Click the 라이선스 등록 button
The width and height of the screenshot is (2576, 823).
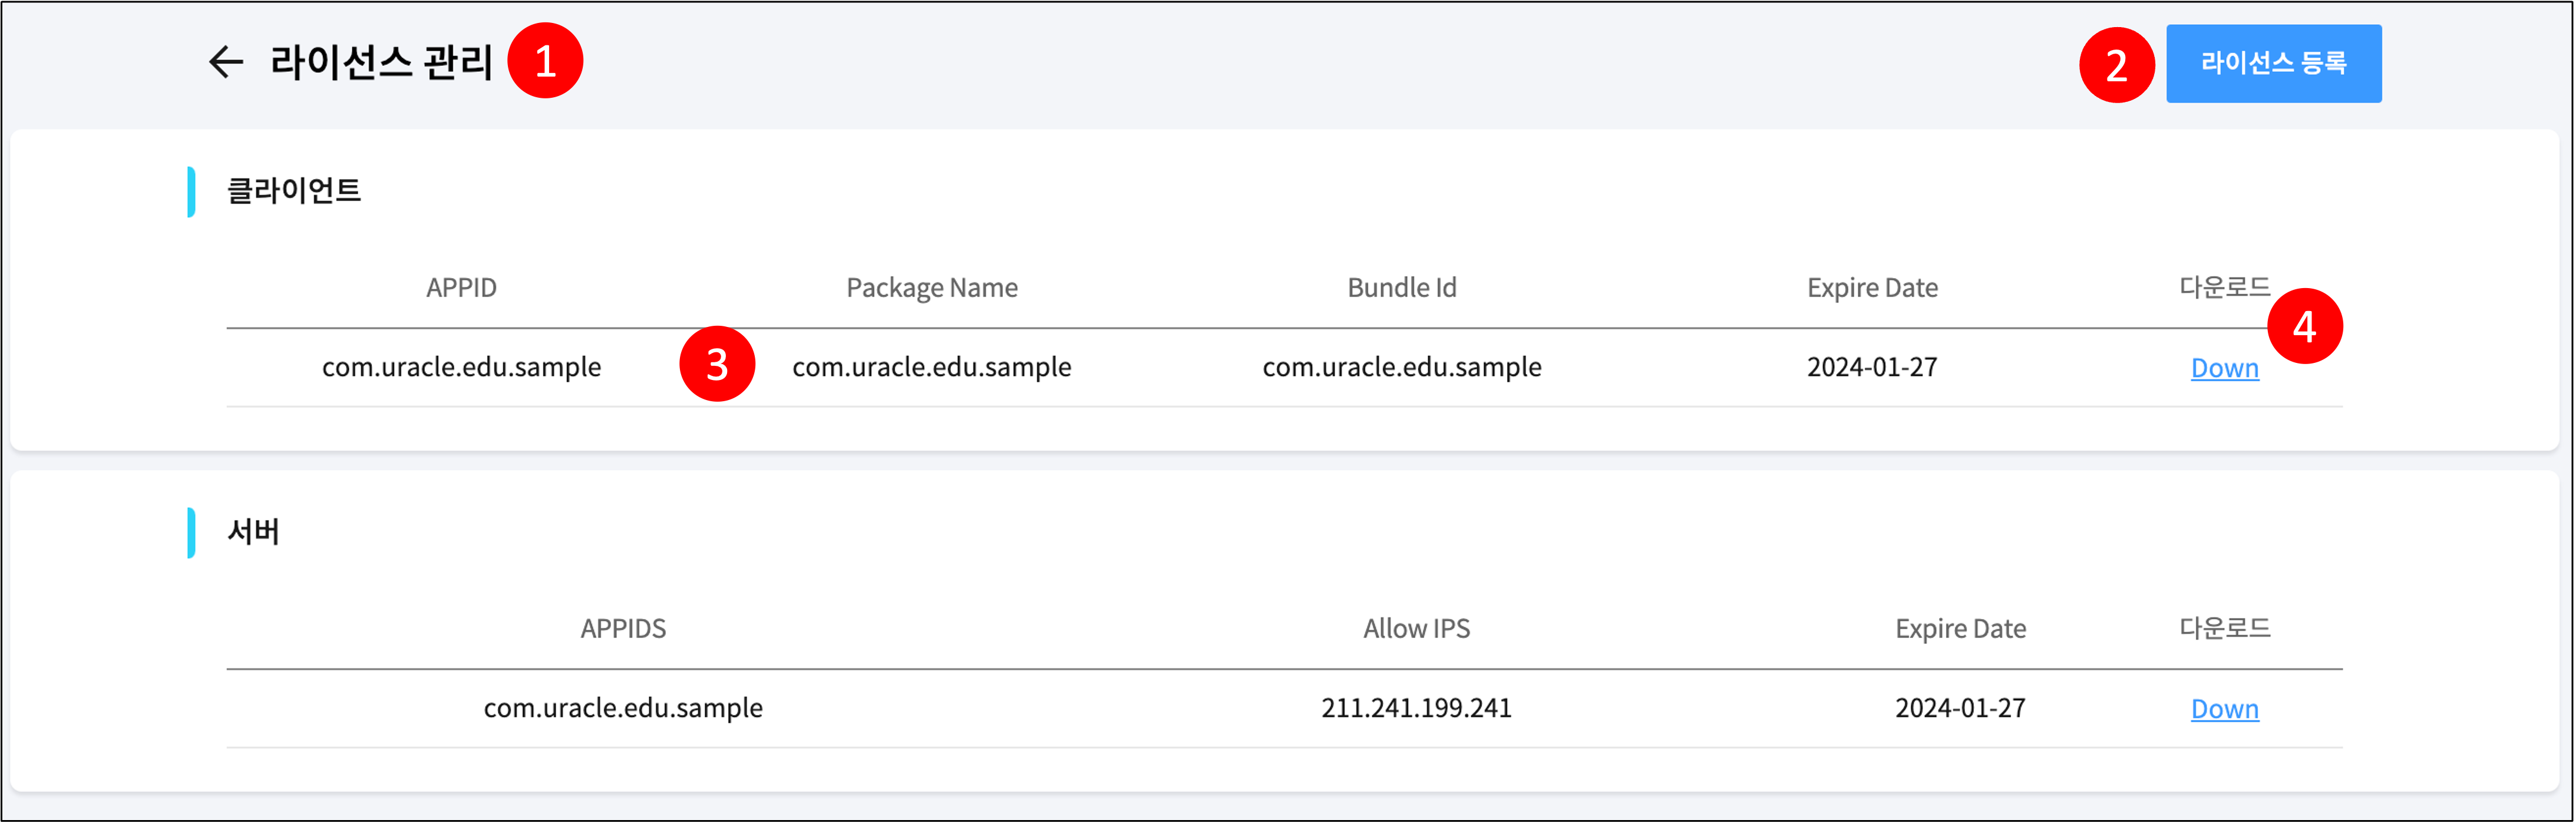(x=2273, y=63)
